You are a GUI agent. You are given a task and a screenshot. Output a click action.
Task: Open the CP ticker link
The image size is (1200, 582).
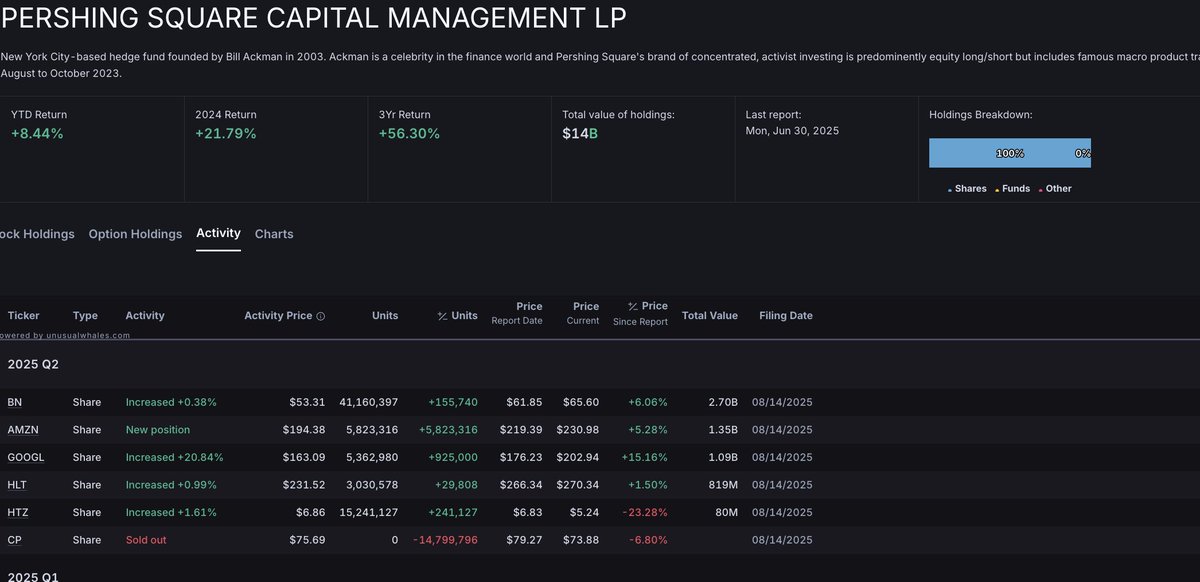tap(14, 540)
